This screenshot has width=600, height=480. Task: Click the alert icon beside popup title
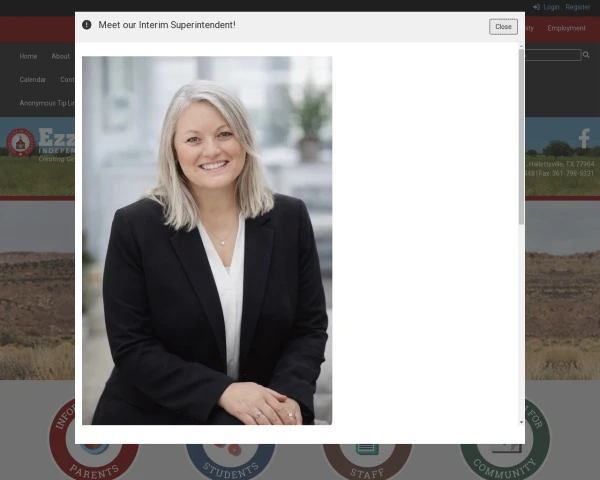[87, 25]
